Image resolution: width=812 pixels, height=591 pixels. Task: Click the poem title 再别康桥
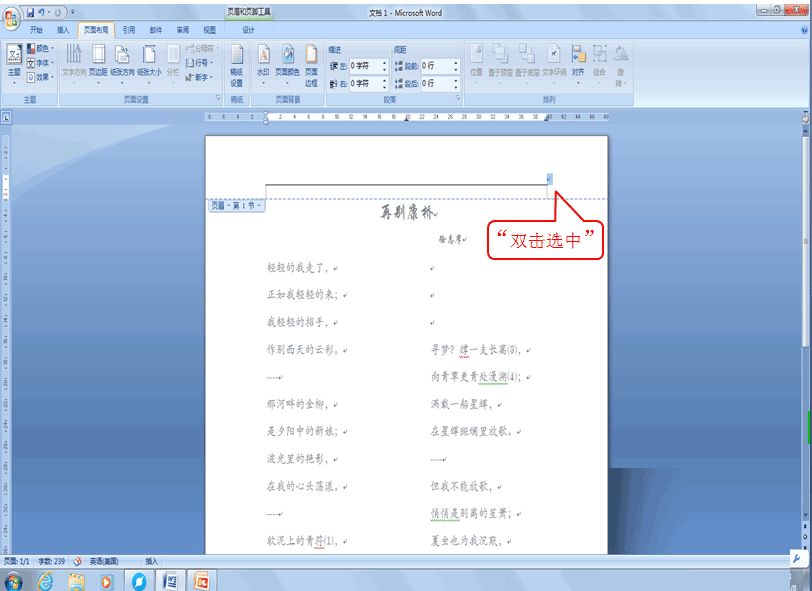coord(408,212)
